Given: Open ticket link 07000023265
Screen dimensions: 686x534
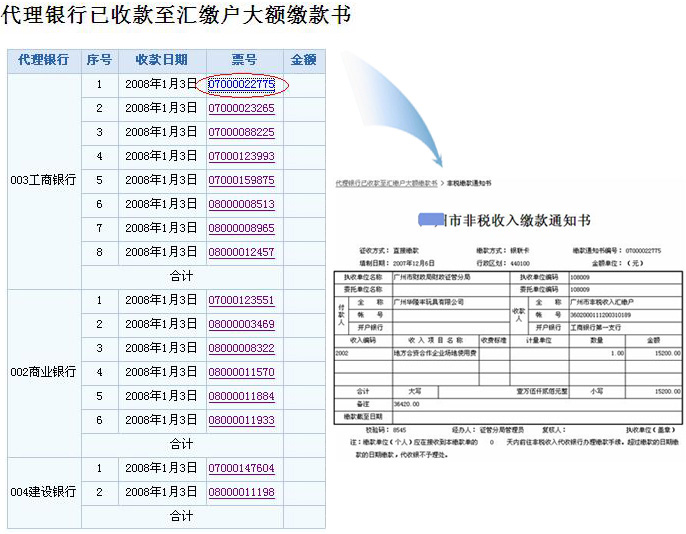Looking at the screenshot, I should point(241,108).
